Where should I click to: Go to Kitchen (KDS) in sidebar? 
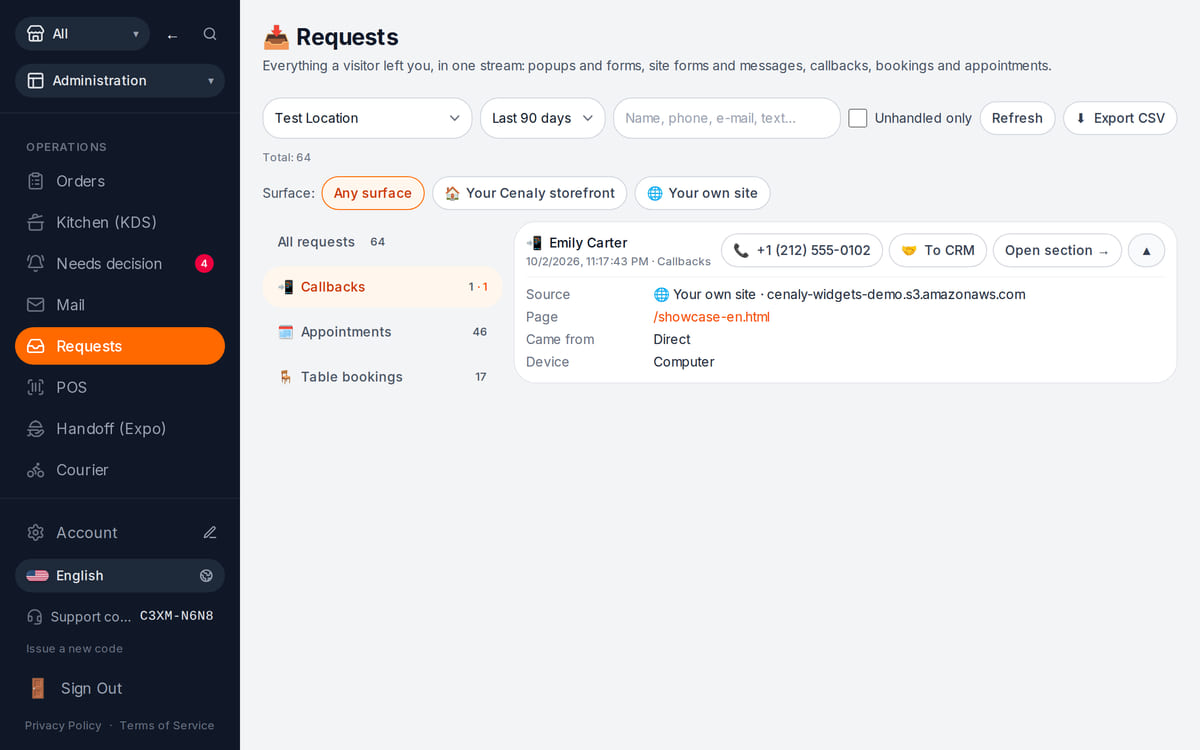pyautogui.click(x=120, y=222)
